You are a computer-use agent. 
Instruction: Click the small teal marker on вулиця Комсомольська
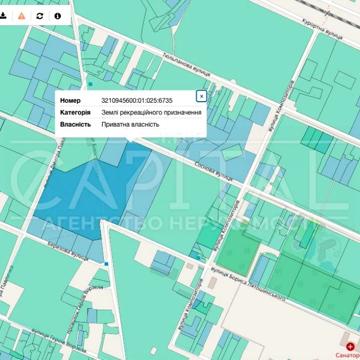[198, 257]
